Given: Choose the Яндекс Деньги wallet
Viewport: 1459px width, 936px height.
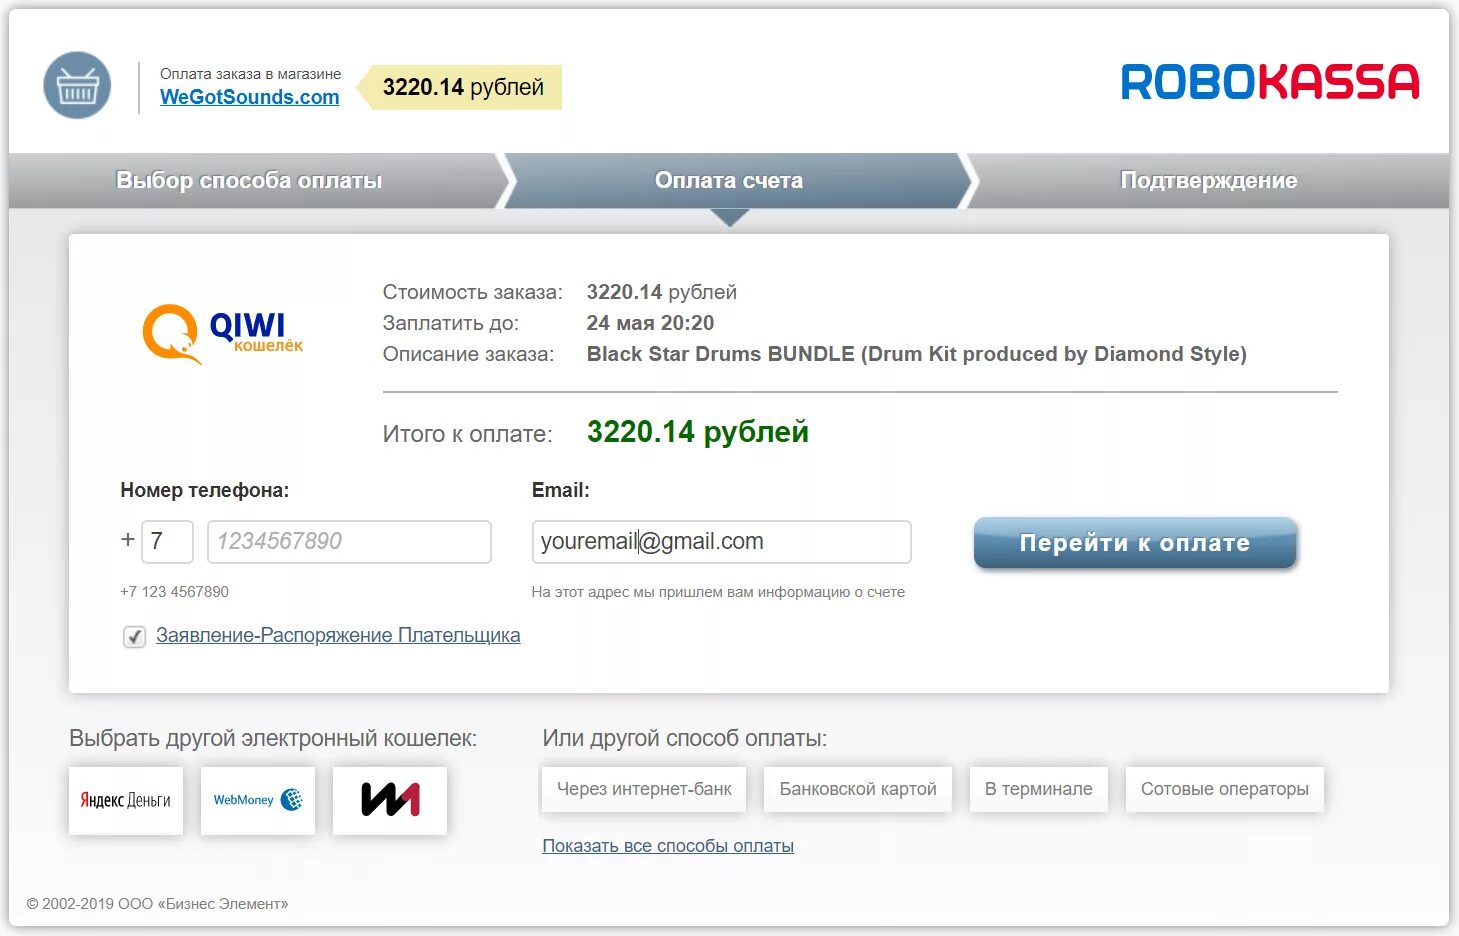Looking at the screenshot, I should pos(126,800).
